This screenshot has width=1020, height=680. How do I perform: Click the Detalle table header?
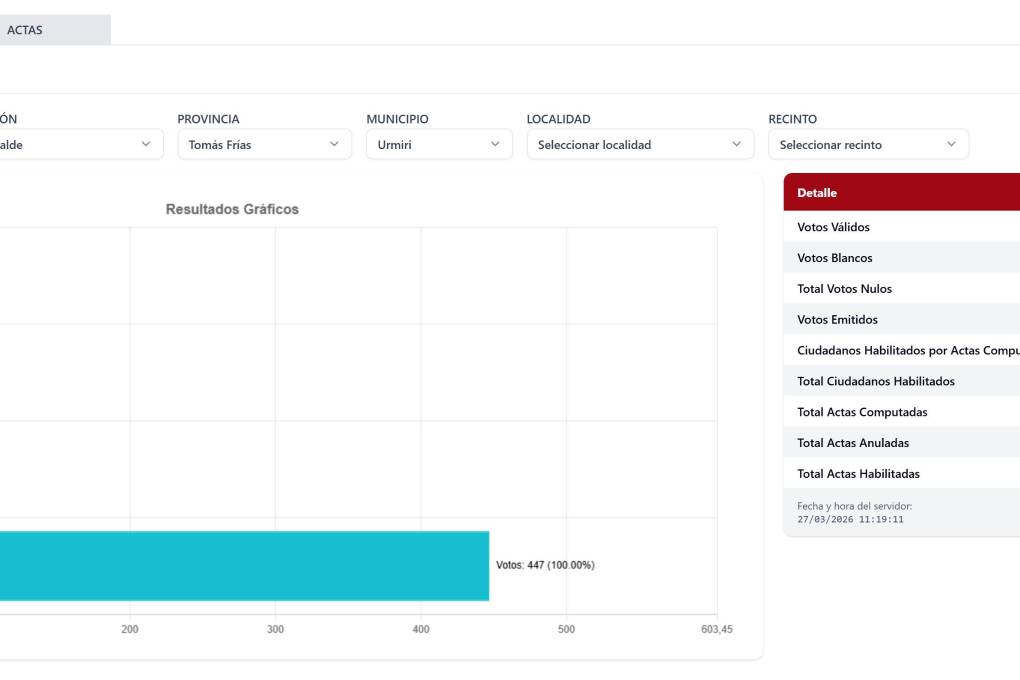(x=900, y=192)
